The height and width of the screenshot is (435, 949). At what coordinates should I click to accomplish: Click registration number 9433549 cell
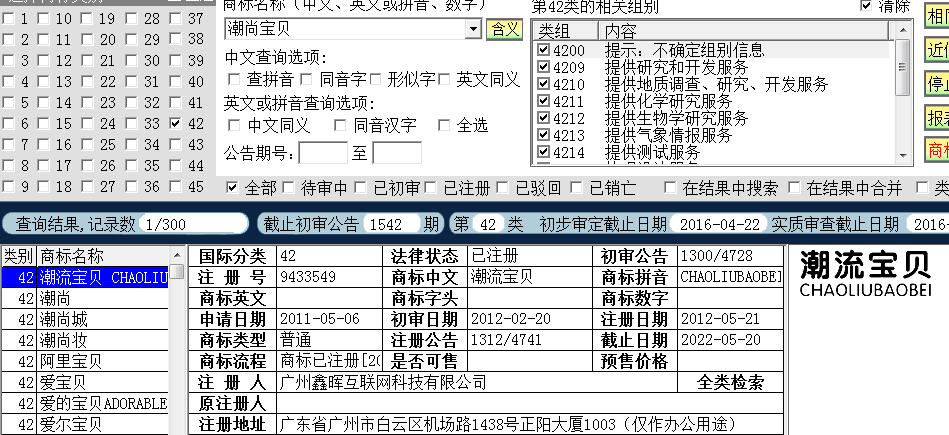(x=329, y=277)
